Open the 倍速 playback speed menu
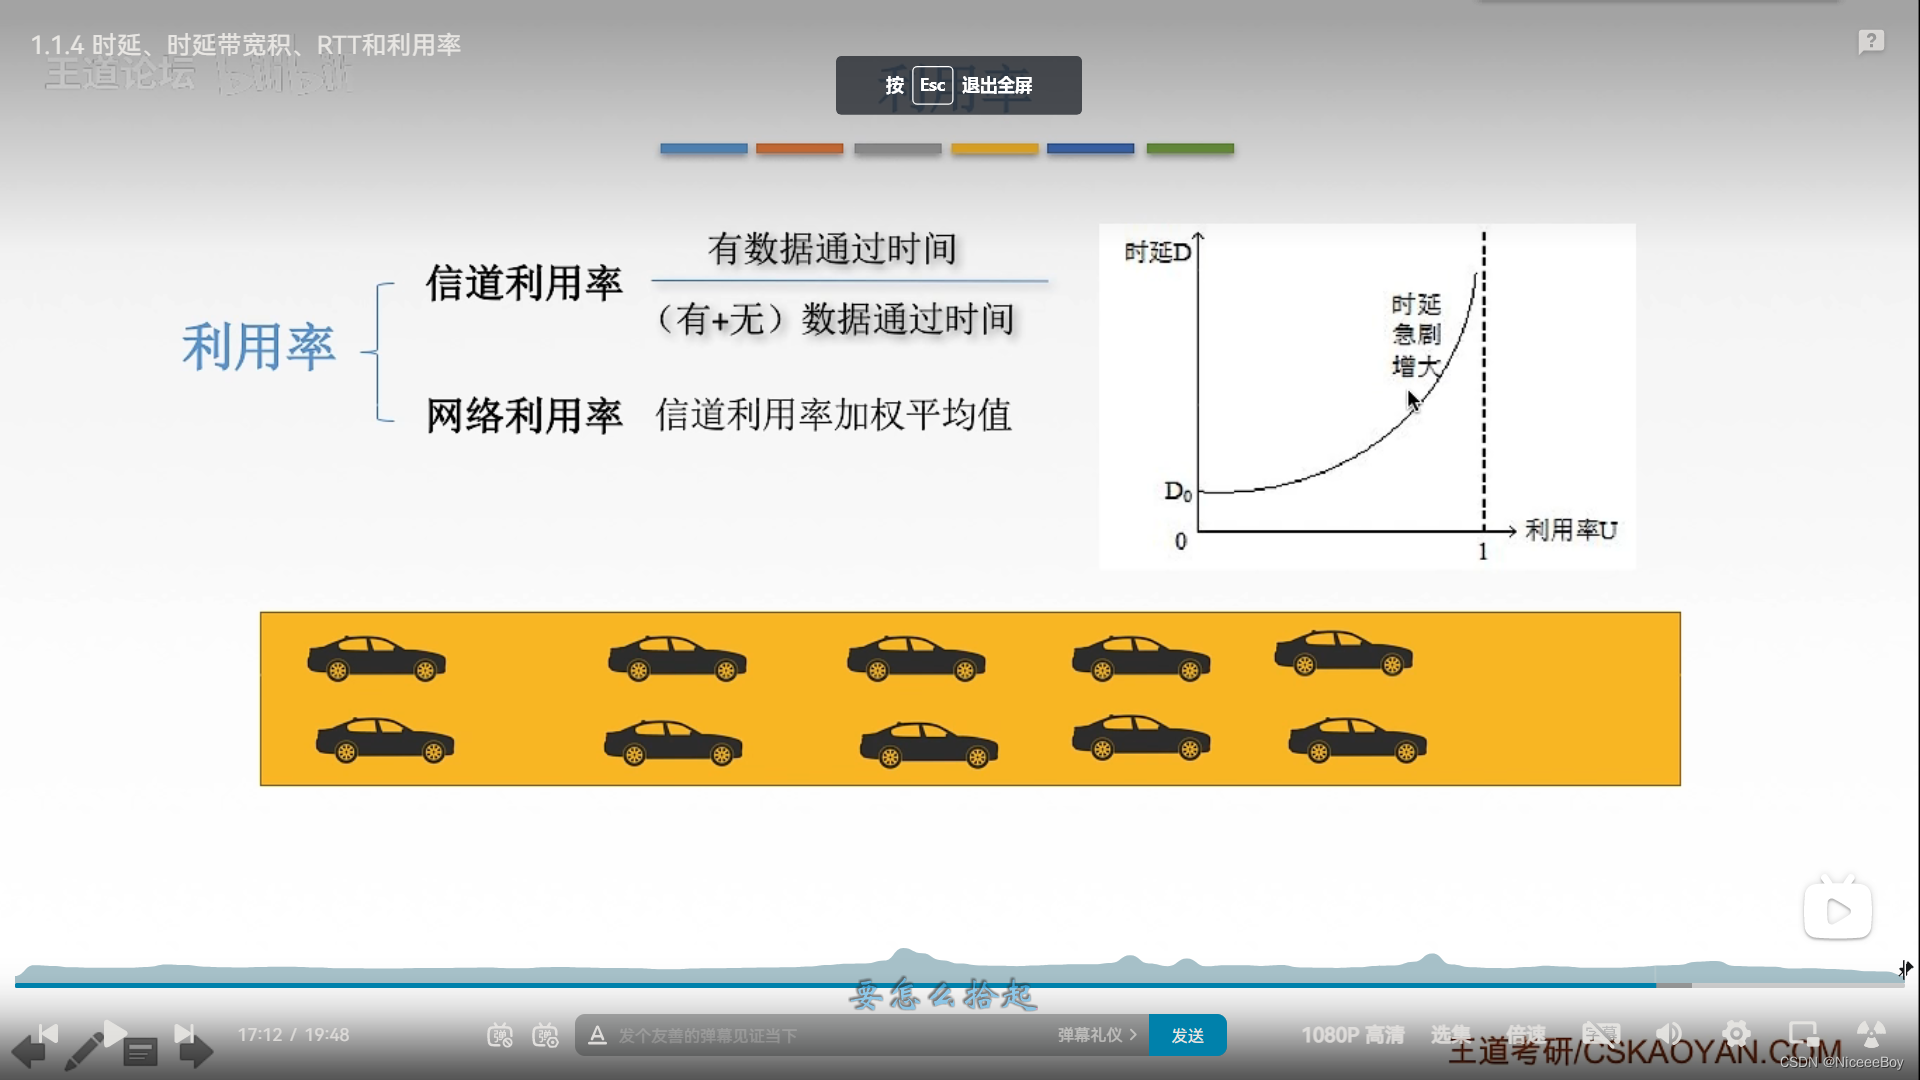The height and width of the screenshot is (1080, 1920). pos(1525,1035)
